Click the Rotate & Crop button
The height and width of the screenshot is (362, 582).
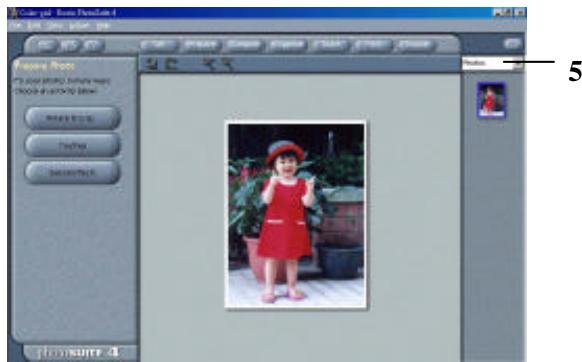coord(73,118)
